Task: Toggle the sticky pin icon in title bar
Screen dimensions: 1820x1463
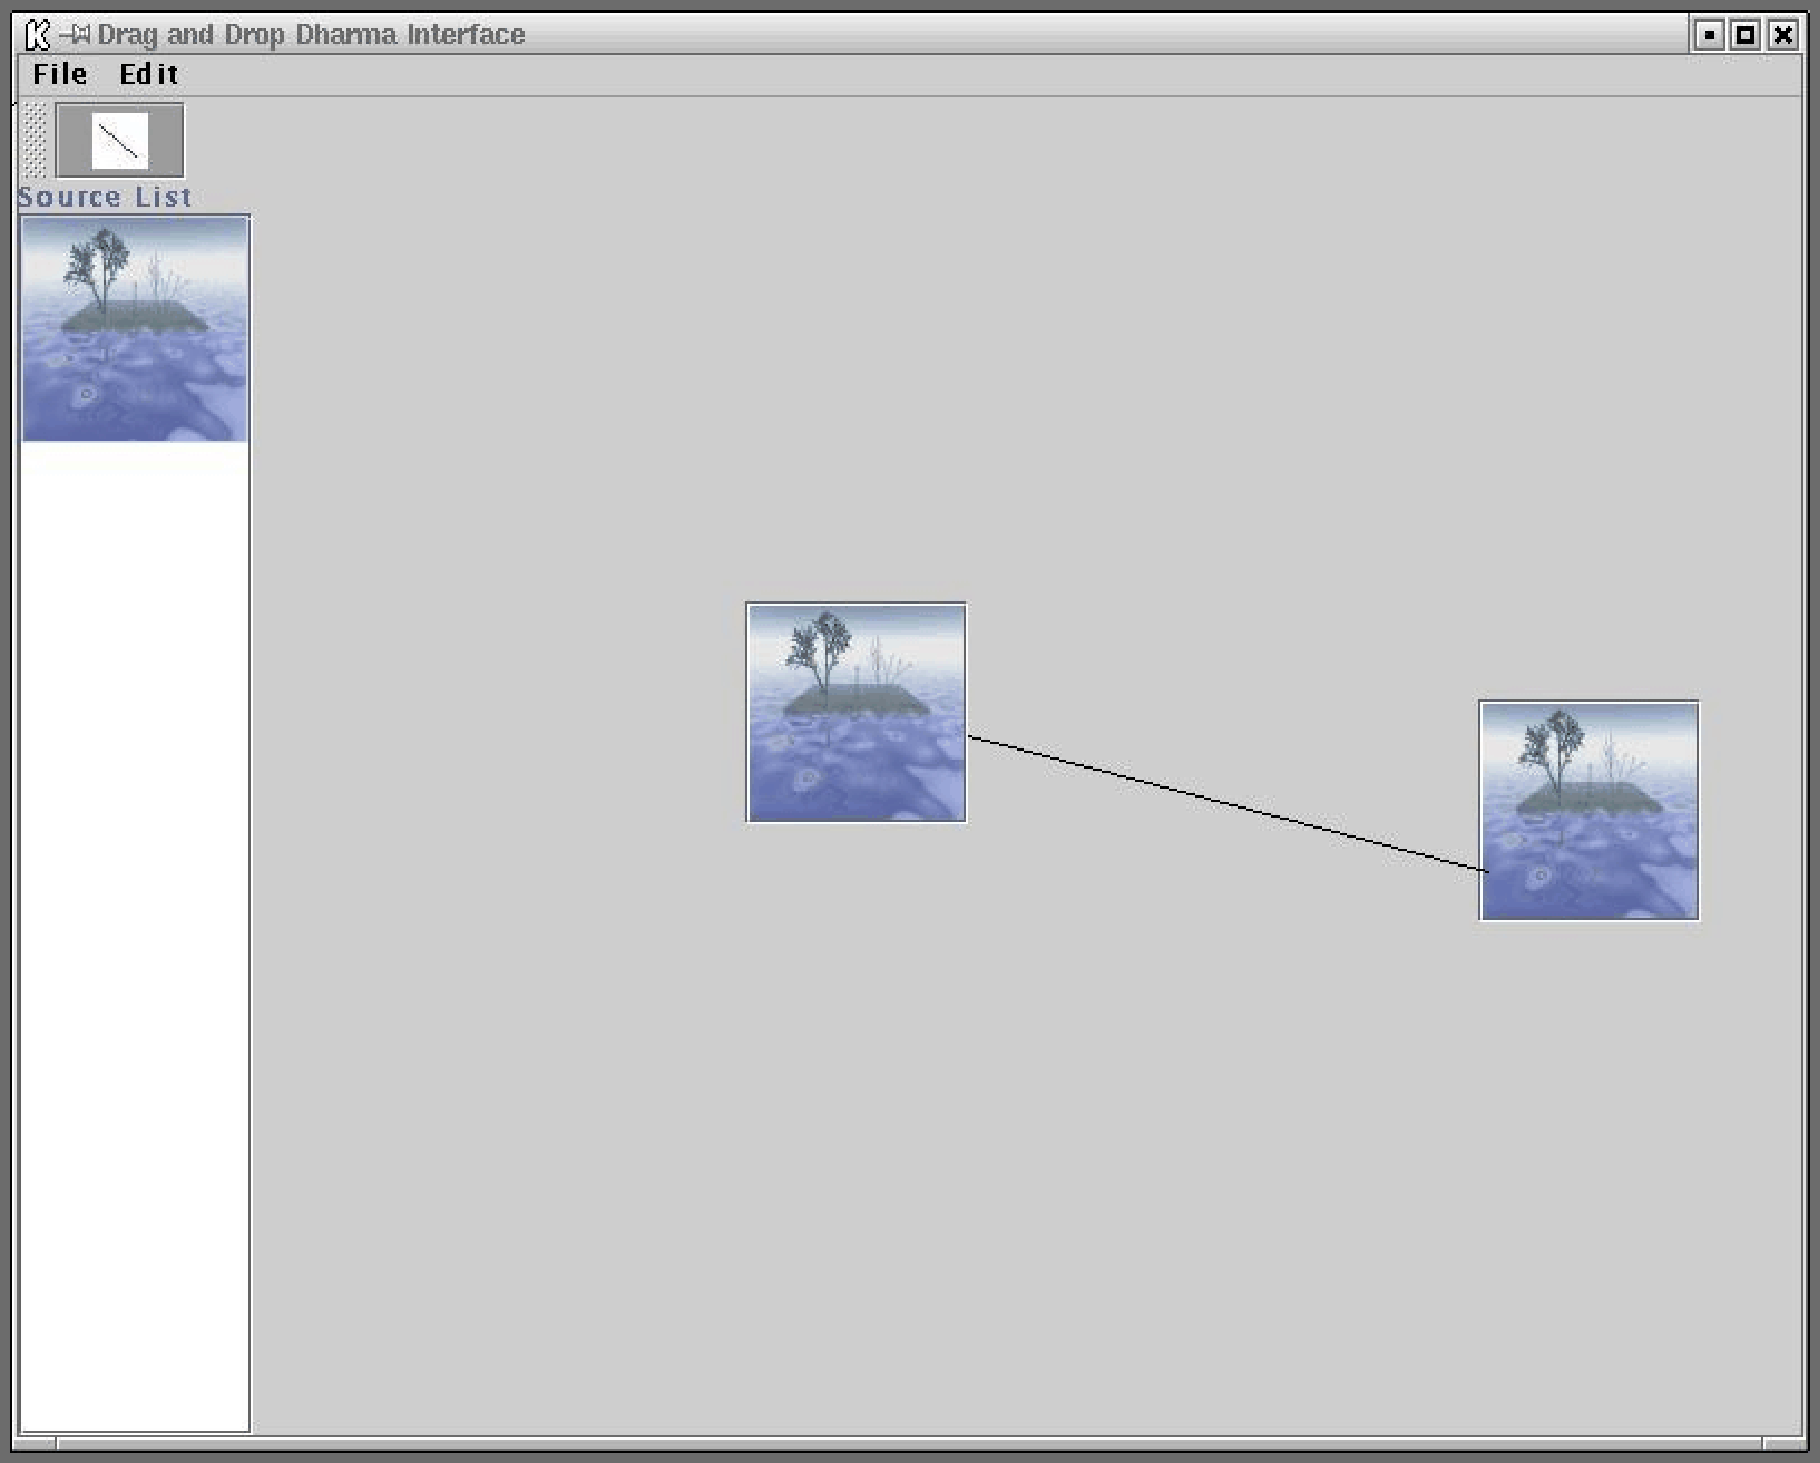Action: pos(75,35)
